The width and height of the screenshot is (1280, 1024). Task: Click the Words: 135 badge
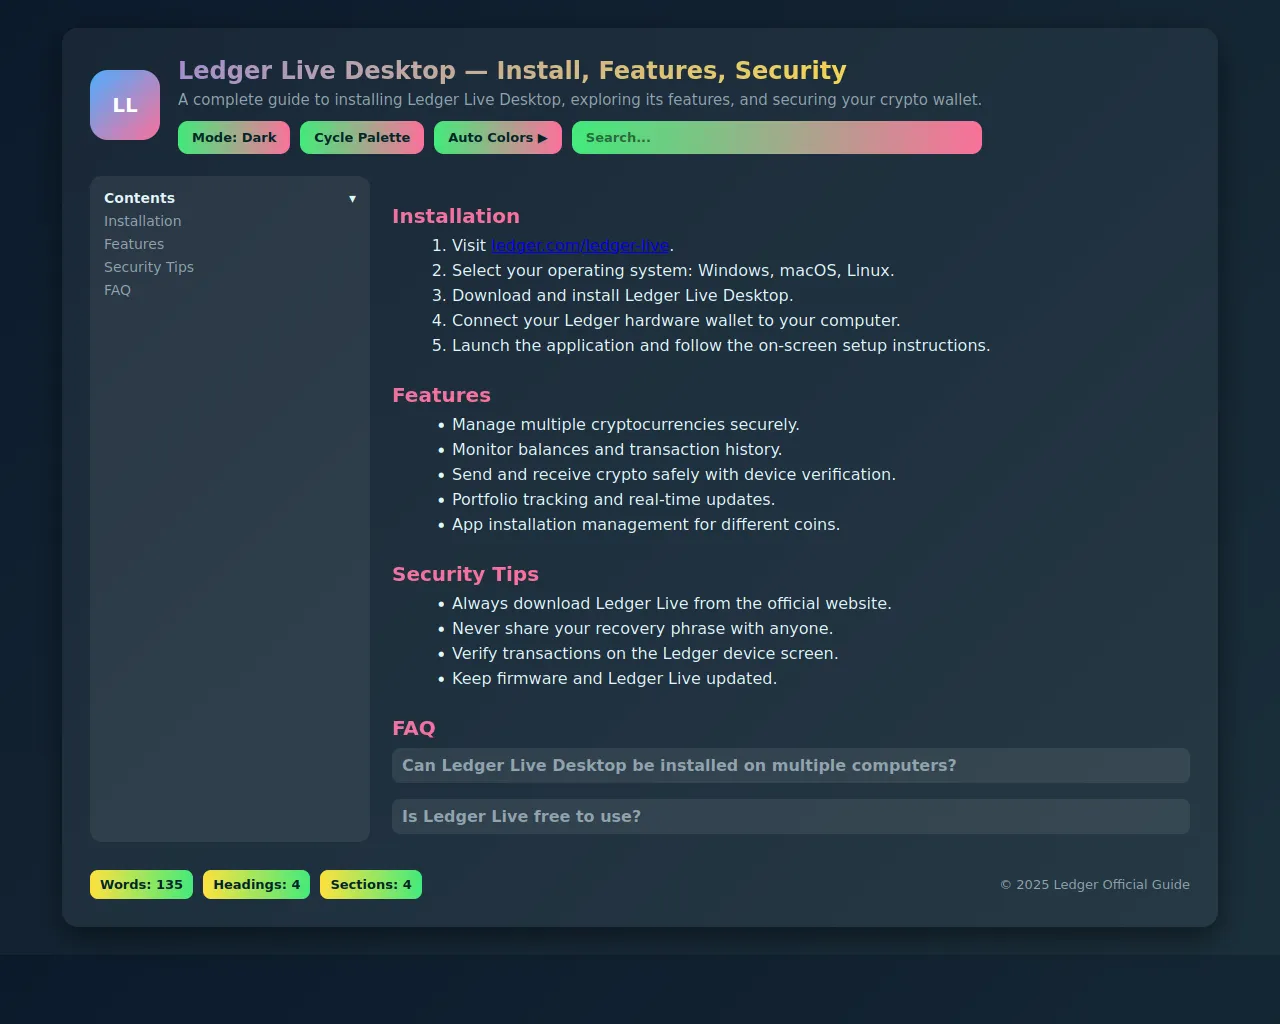tap(141, 885)
